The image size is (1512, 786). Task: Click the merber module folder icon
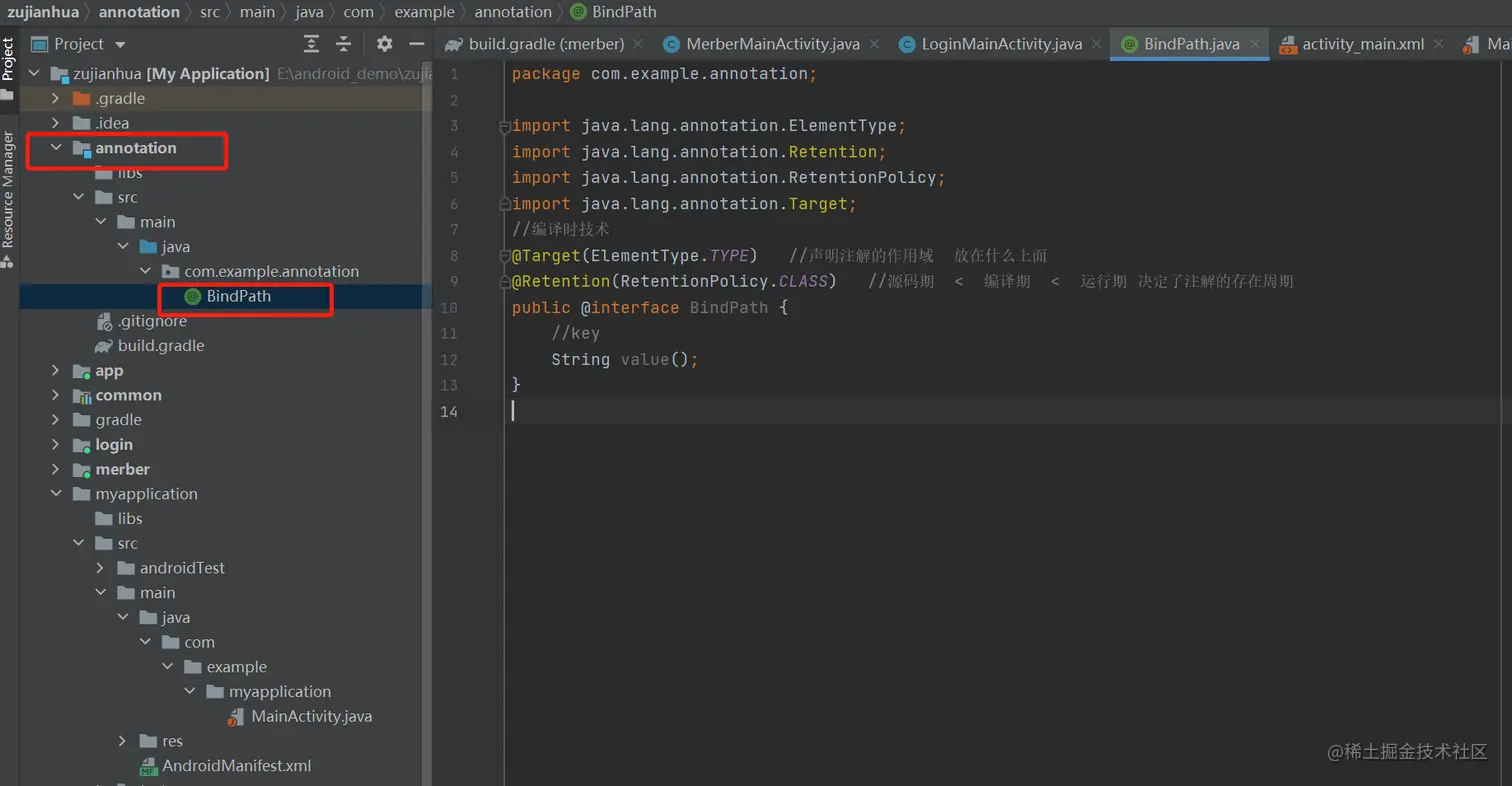click(82, 469)
